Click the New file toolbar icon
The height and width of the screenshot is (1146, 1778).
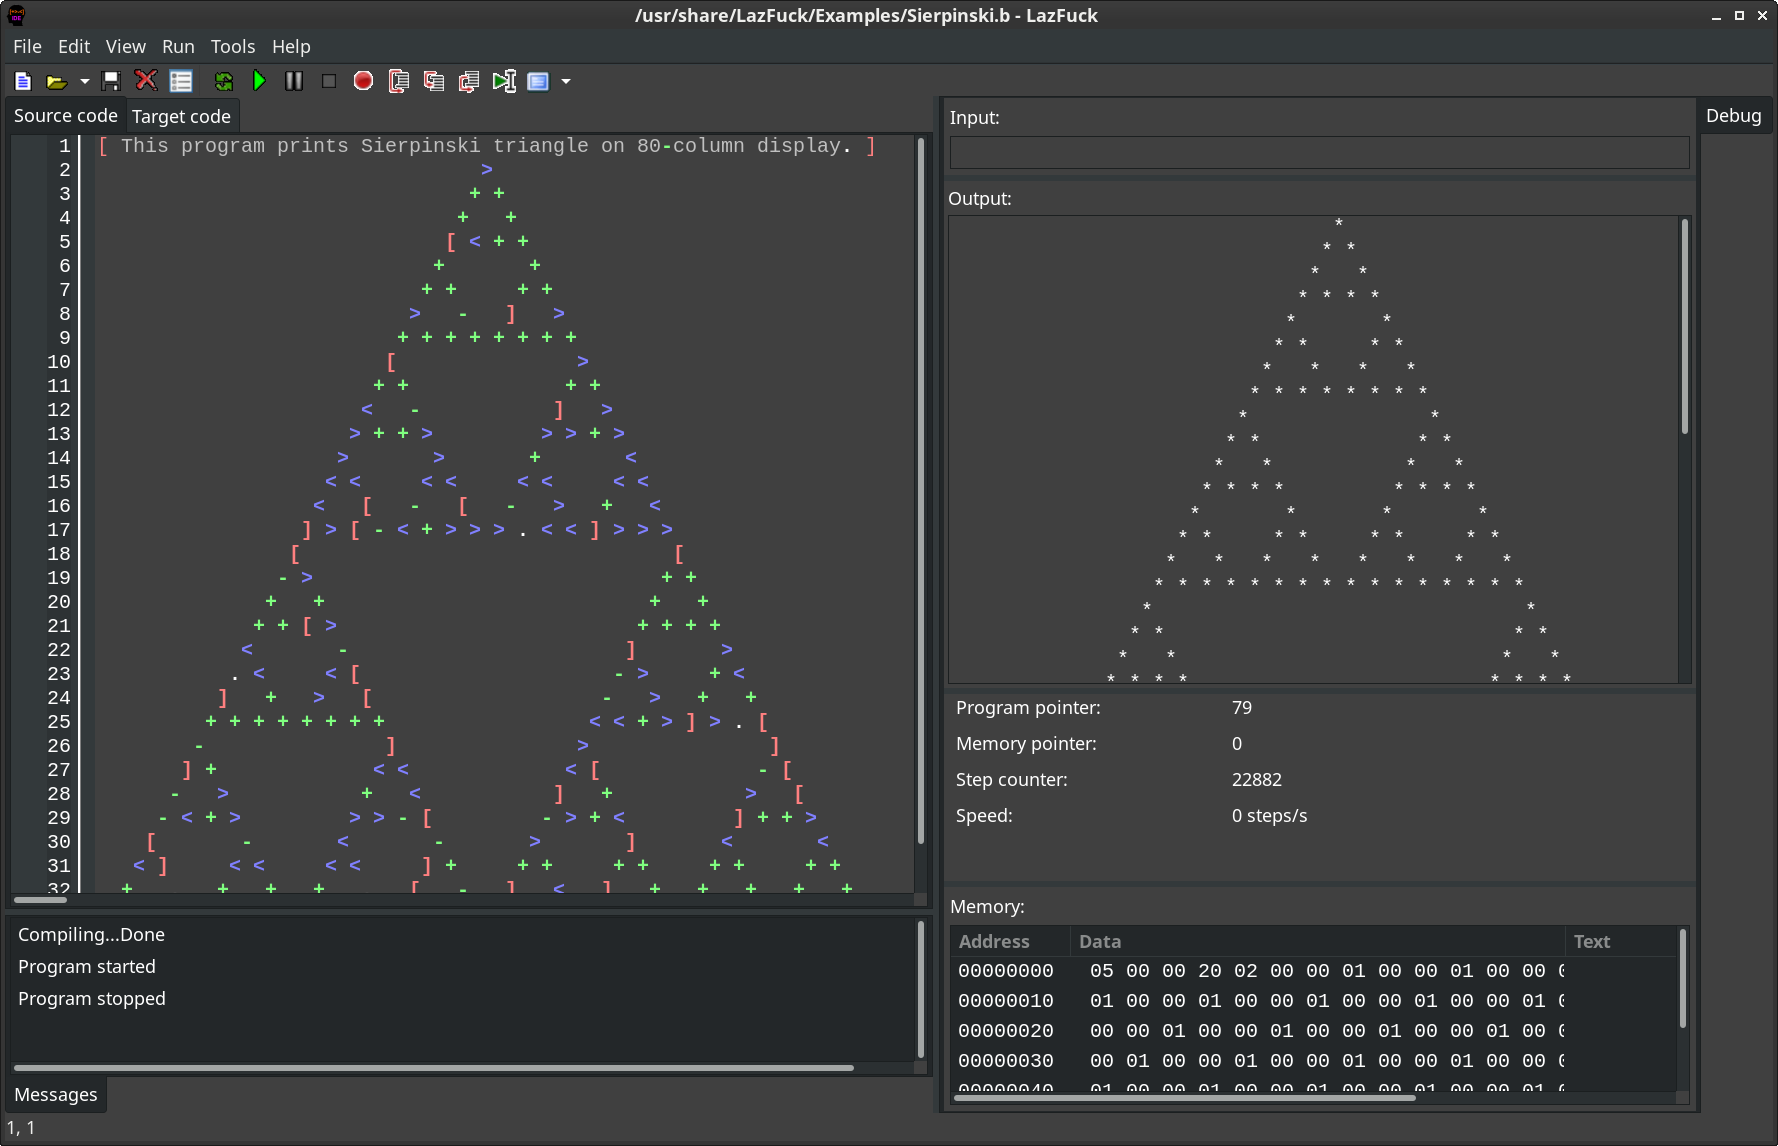pyautogui.click(x=23, y=81)
